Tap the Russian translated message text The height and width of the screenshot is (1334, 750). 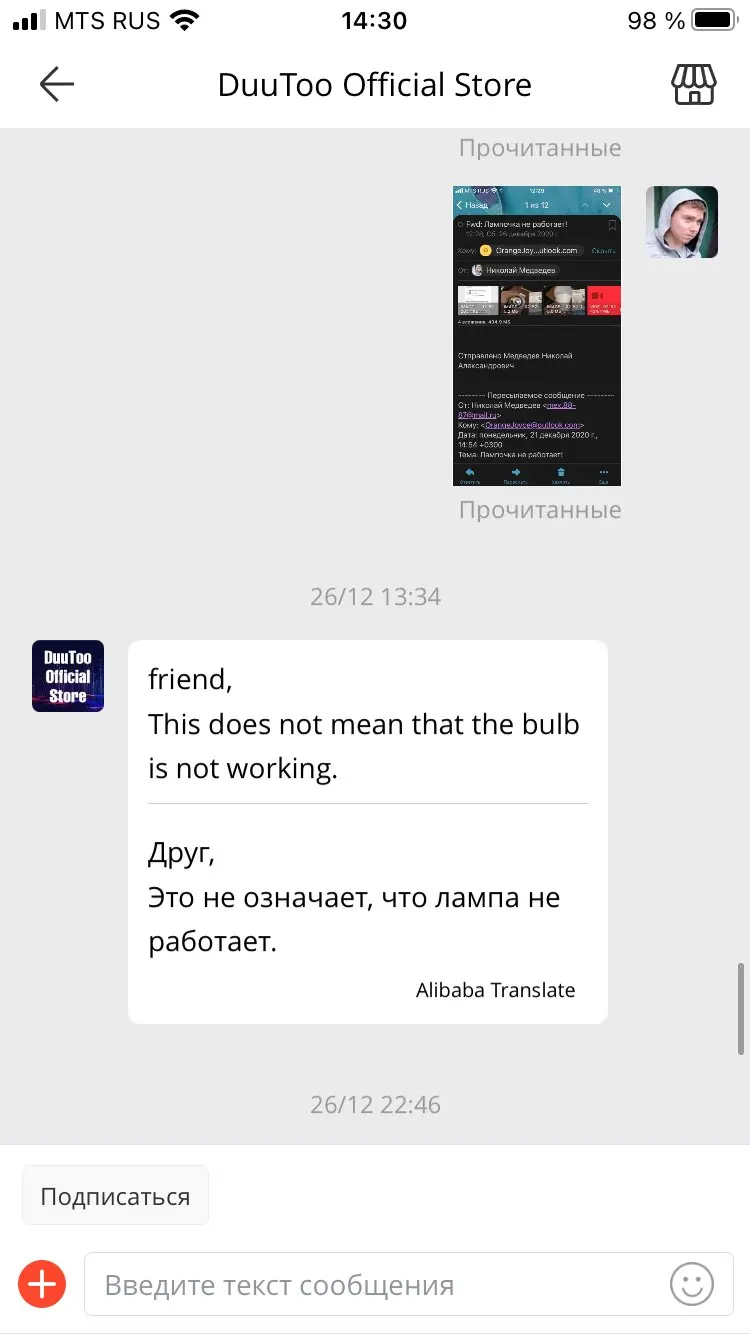354,897
